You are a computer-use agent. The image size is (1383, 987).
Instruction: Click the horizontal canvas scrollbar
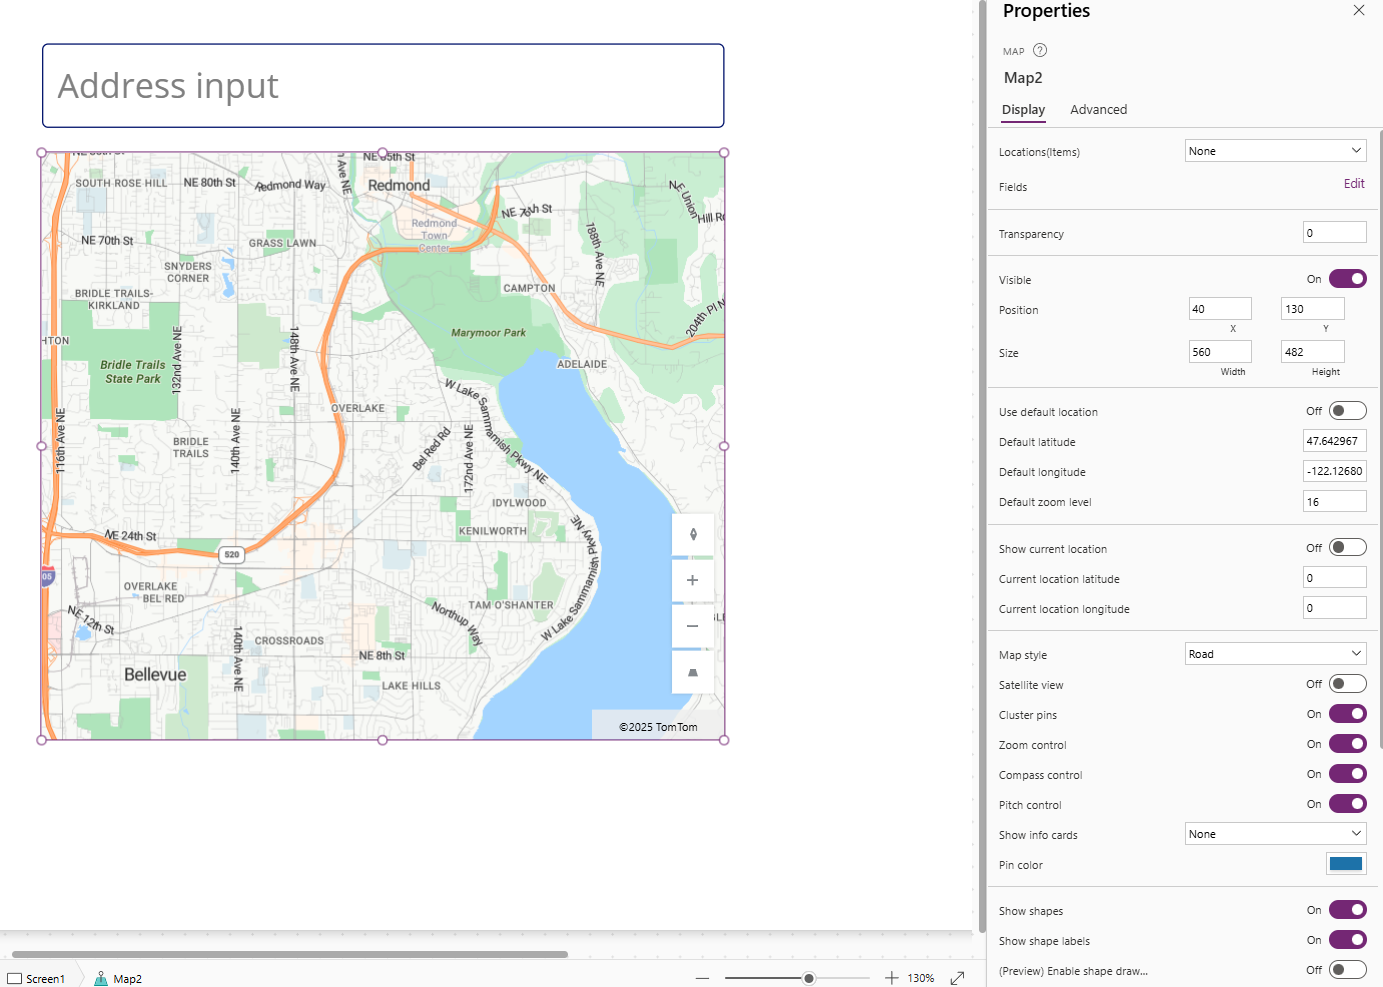click(x=290, y=954)
